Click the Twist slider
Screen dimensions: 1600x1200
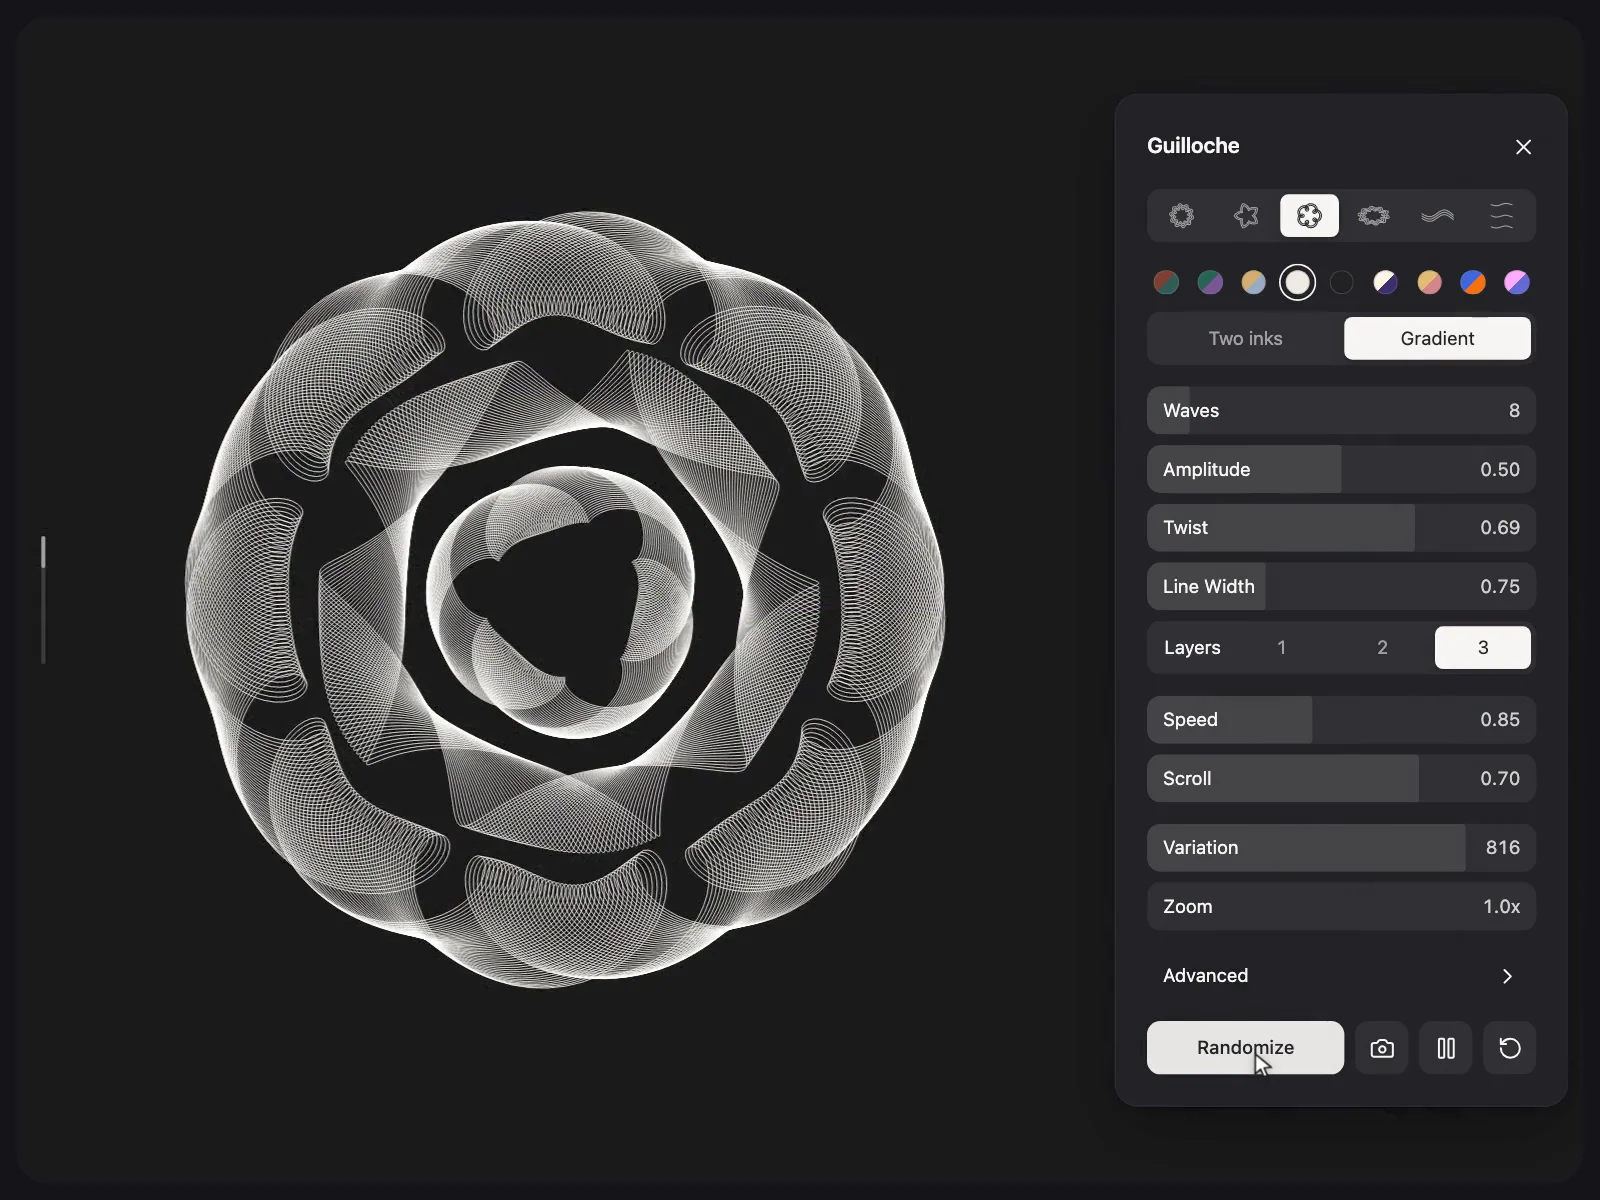pos(1341,528)
